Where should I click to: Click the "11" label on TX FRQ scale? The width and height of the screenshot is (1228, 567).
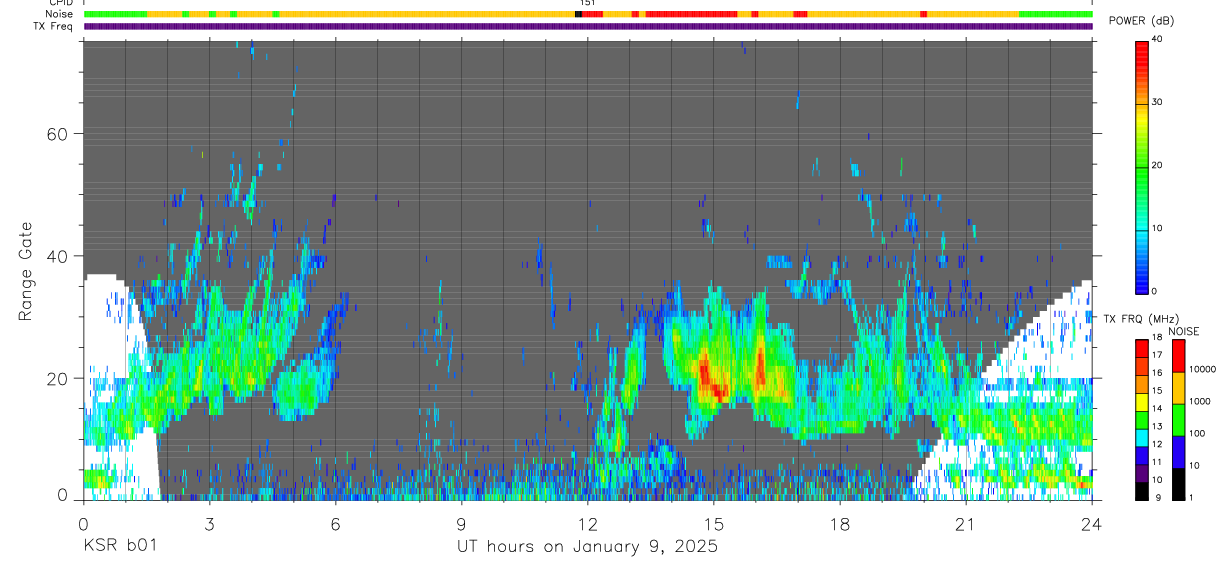(1158, 461)
